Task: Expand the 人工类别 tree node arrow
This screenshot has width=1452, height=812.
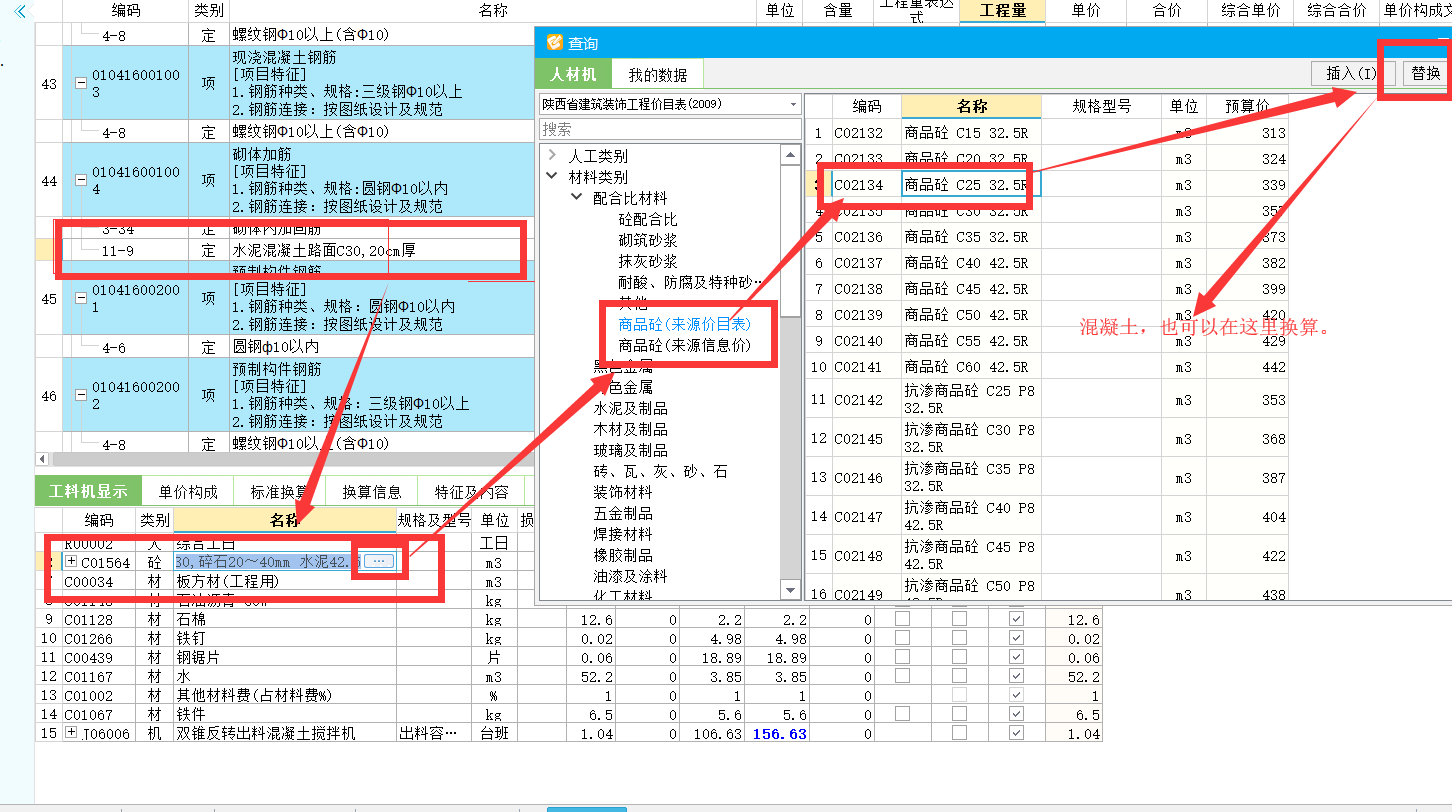Action: [552, 156]
